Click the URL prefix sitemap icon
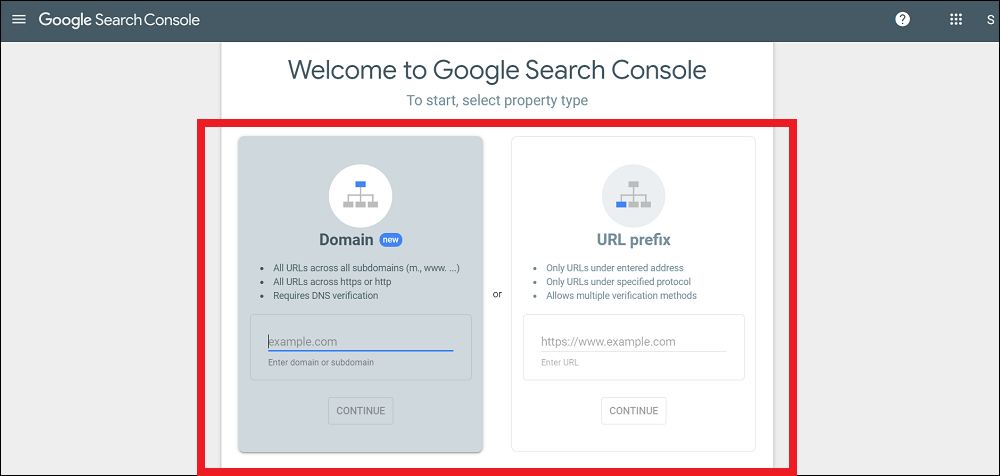This screenshot has width=1000, height=476. [x=633, y=195]
